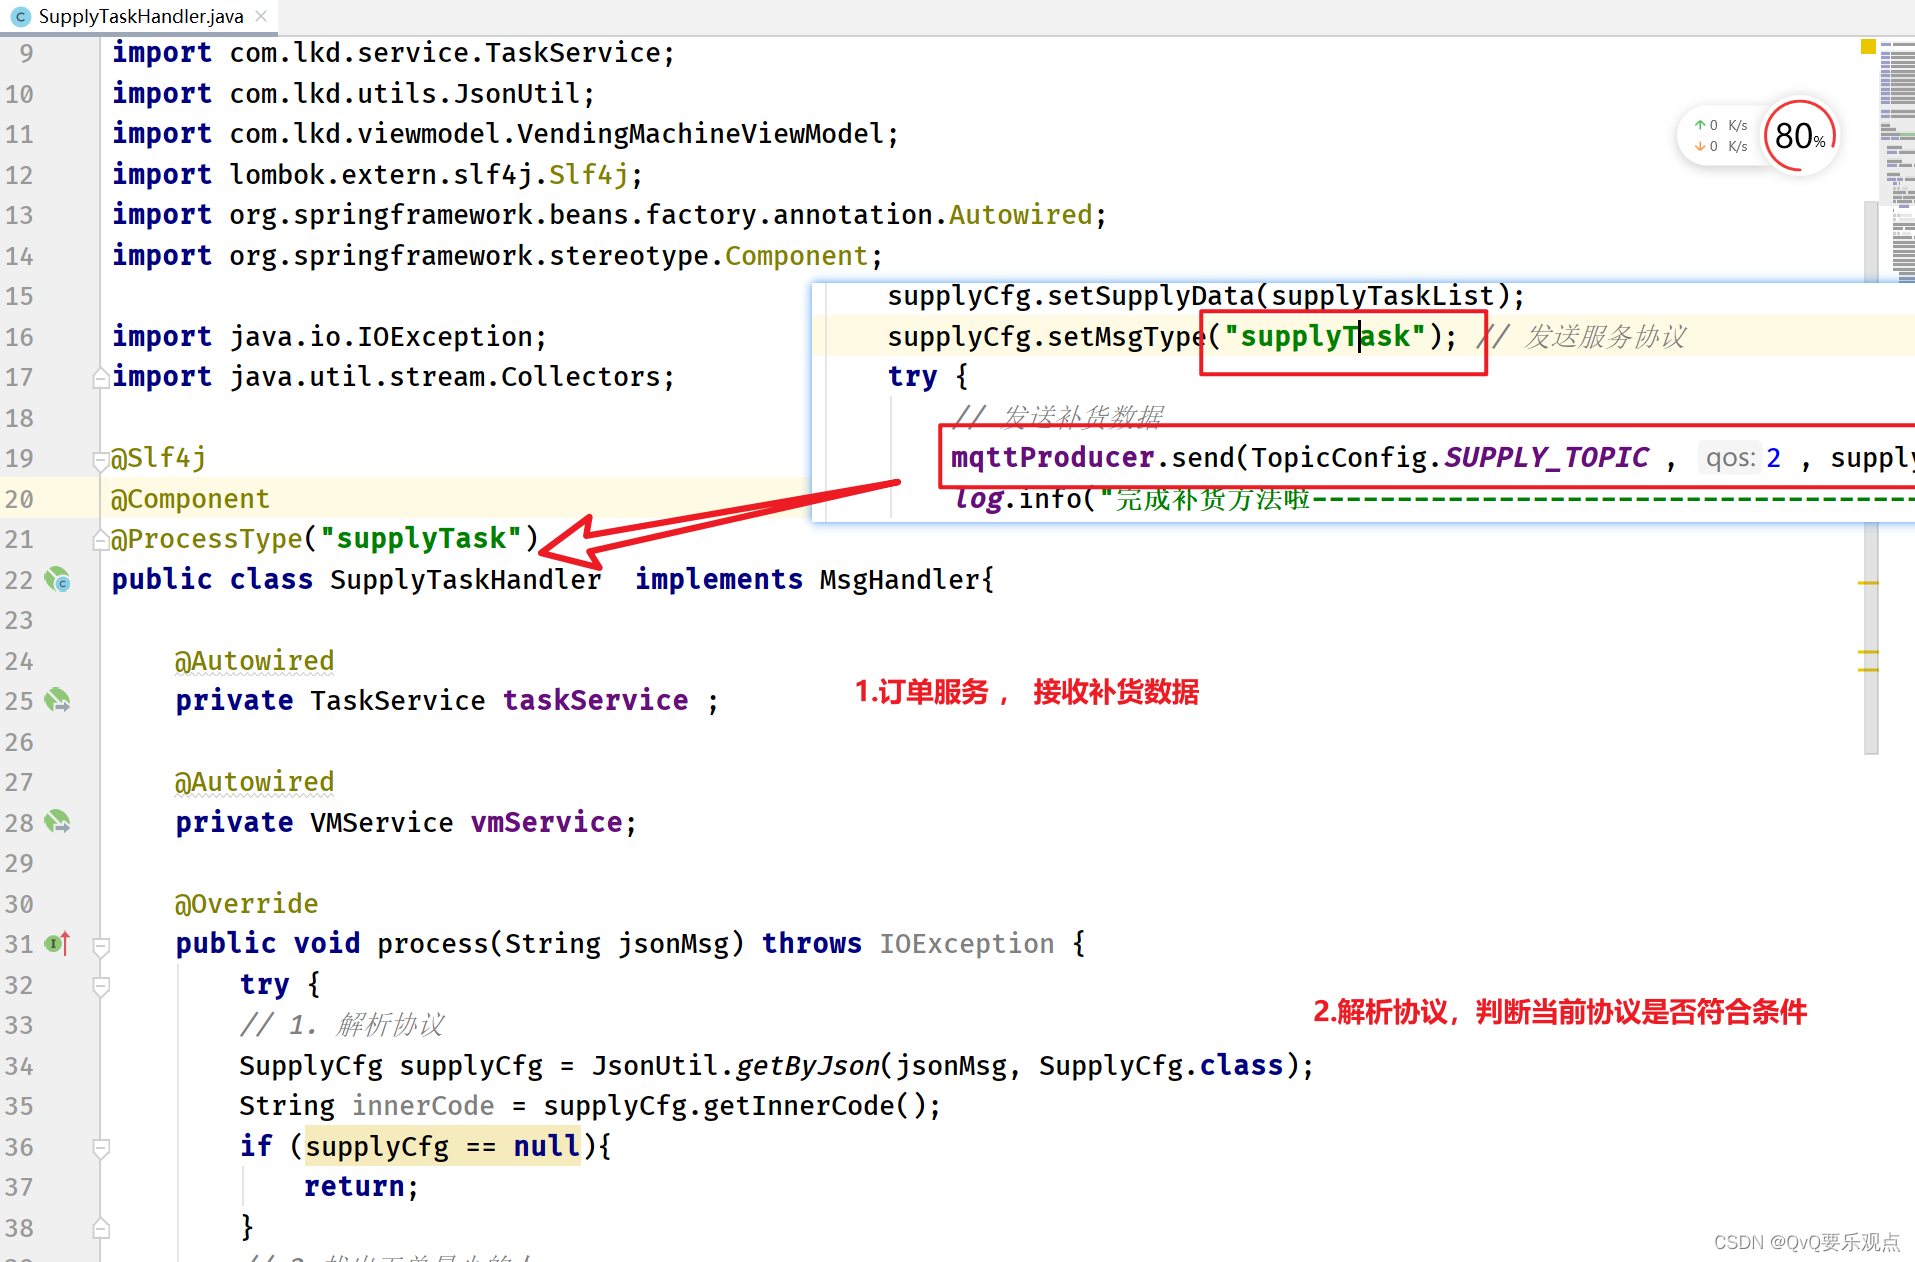Click the @Component annotation on line 20
This screenshot has height=1262, width=1915.
point(190,499)
